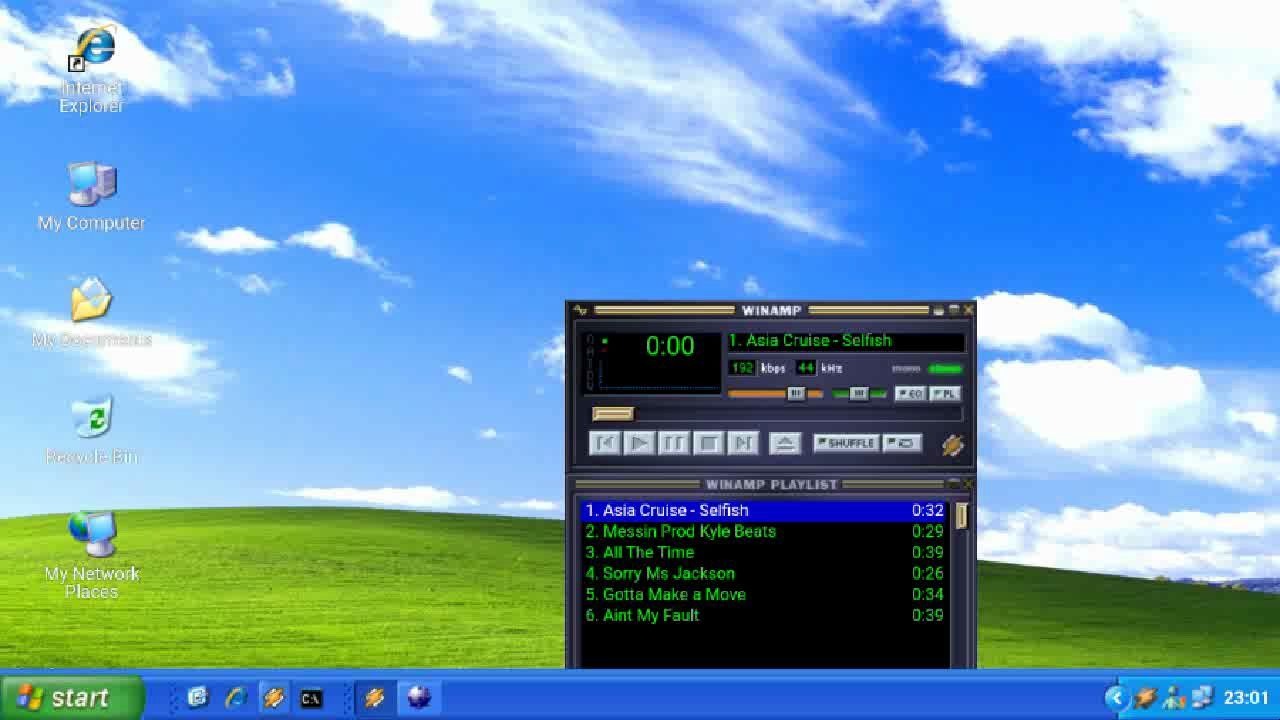Expand hidden system tray icons arrow
The width and height of the screenshot is (1280, 720).
click(x=1116, y=697)
